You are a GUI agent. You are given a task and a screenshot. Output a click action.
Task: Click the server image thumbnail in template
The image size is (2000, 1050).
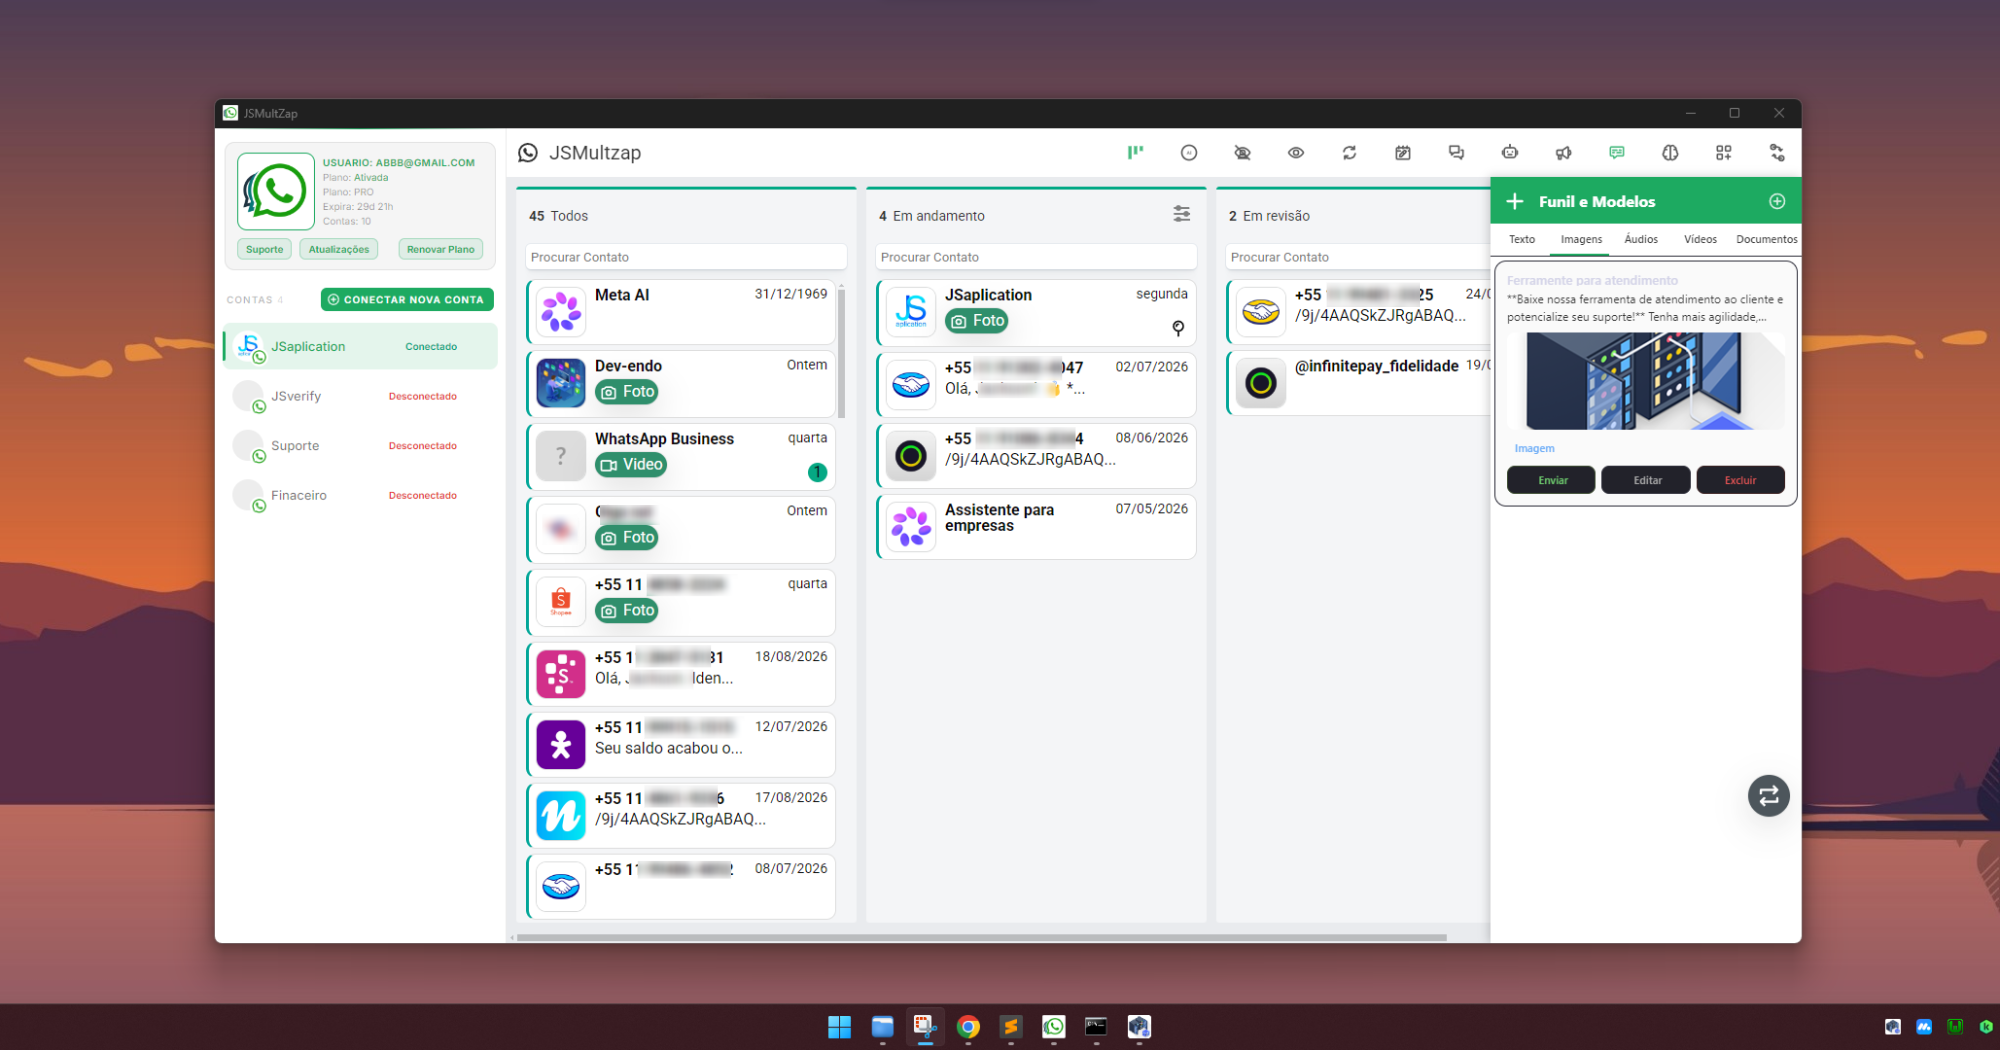(x=1645, y=381)
